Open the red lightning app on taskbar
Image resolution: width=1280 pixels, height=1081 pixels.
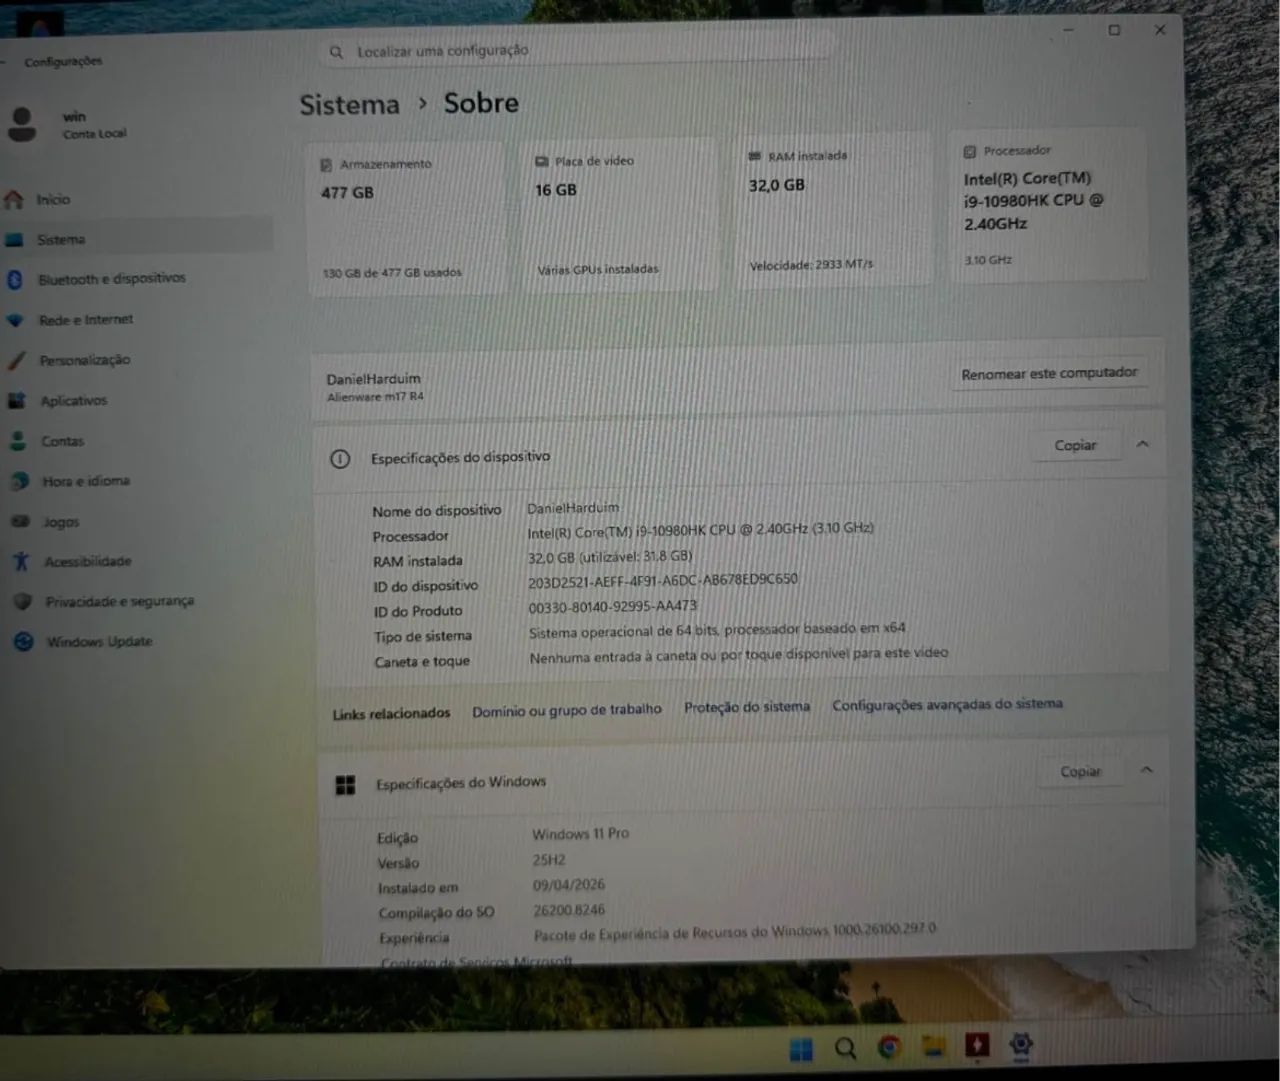coord(977,1045)
